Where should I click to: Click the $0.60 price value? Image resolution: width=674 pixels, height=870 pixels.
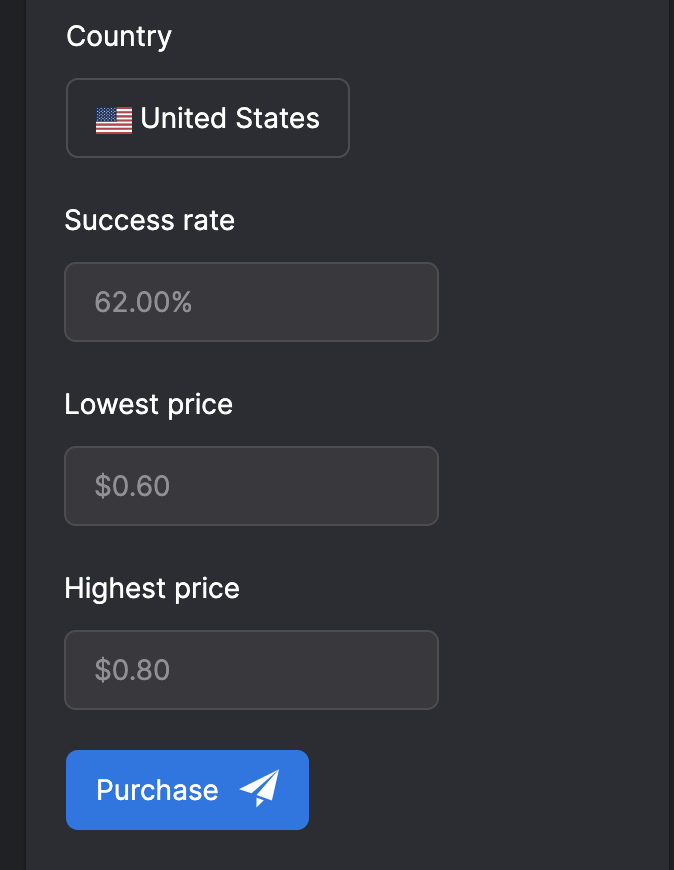tap(132, 486)
